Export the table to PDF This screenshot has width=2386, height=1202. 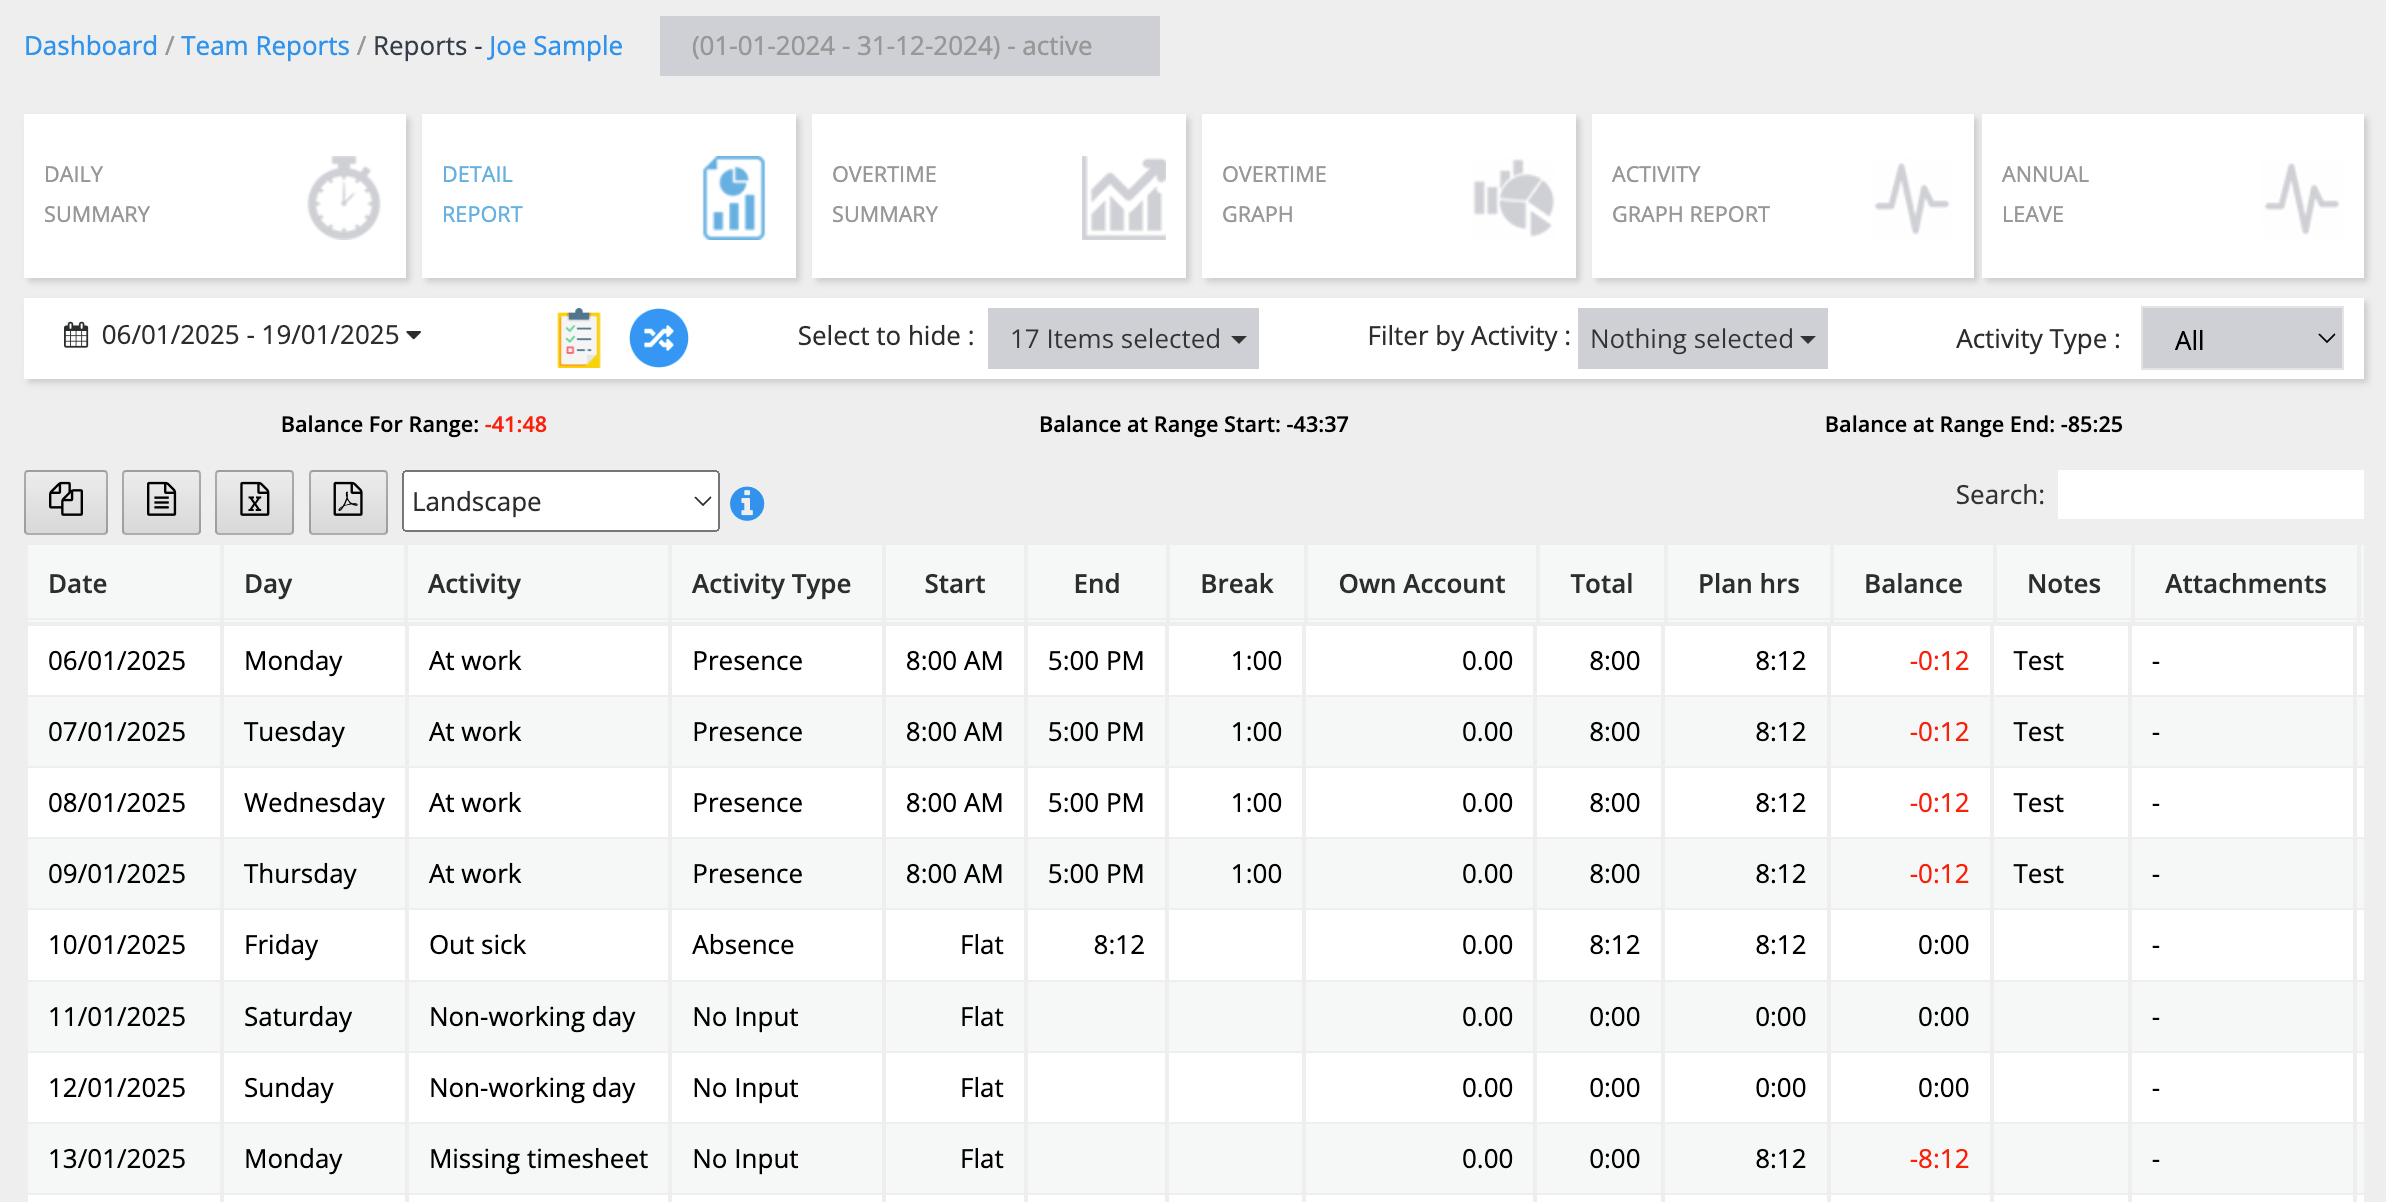tap(348, 500)
